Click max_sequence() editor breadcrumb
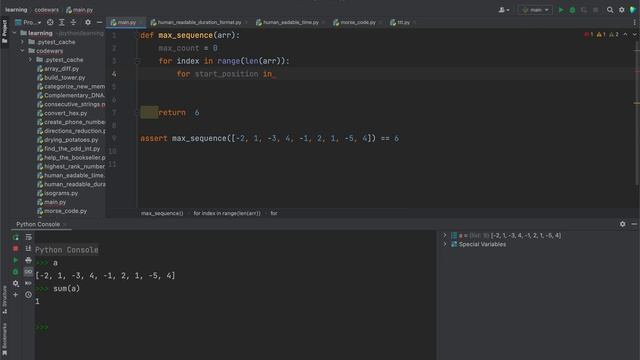The image size is (640, 360). pos(162,213)
